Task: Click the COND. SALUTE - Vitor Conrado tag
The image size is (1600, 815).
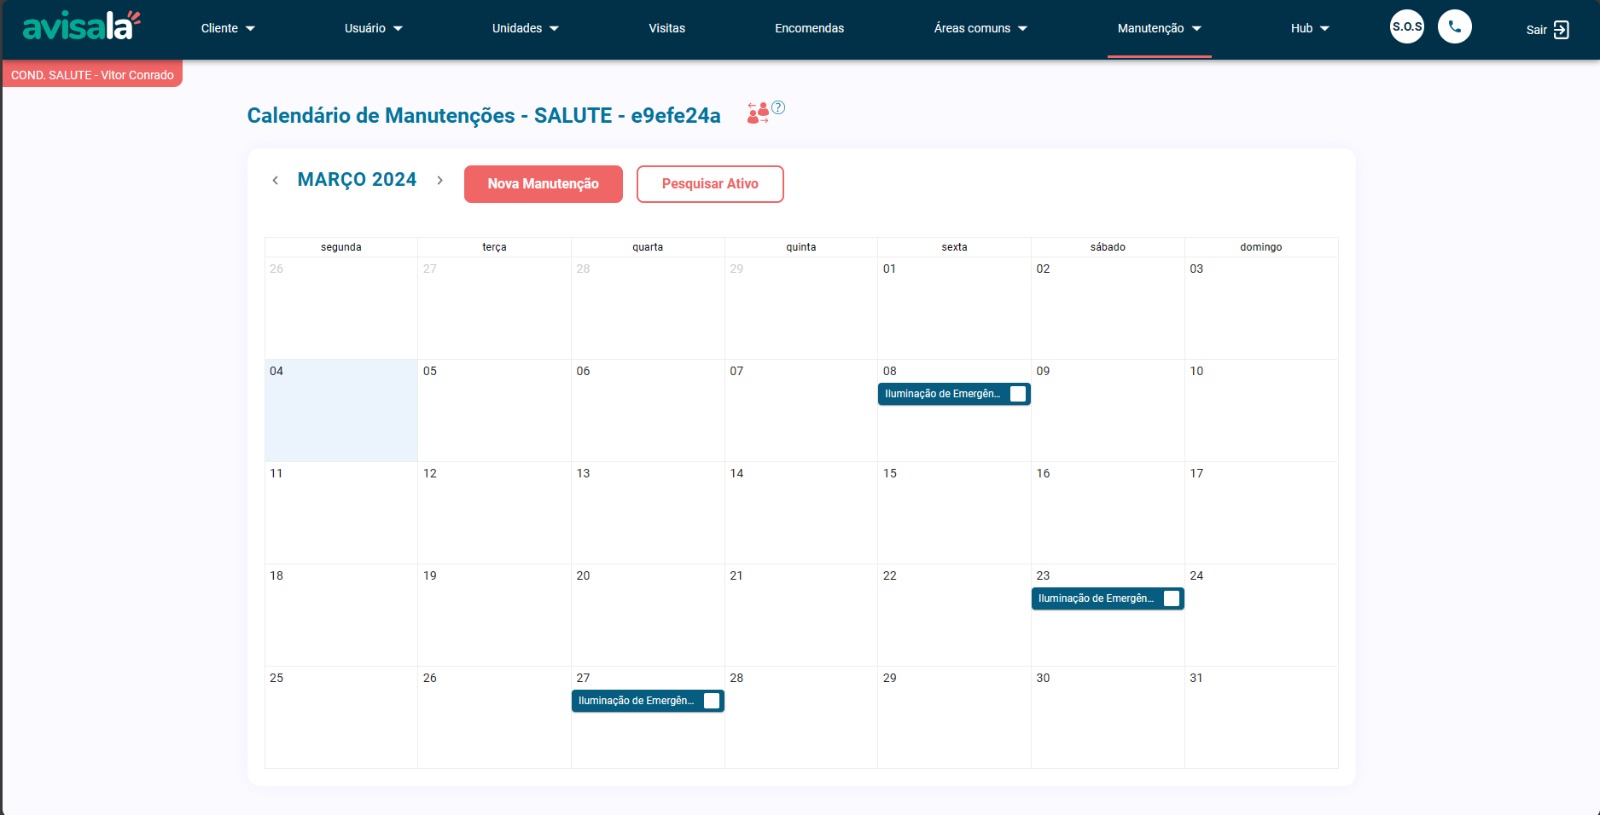Action: click(x=92, y=75)
